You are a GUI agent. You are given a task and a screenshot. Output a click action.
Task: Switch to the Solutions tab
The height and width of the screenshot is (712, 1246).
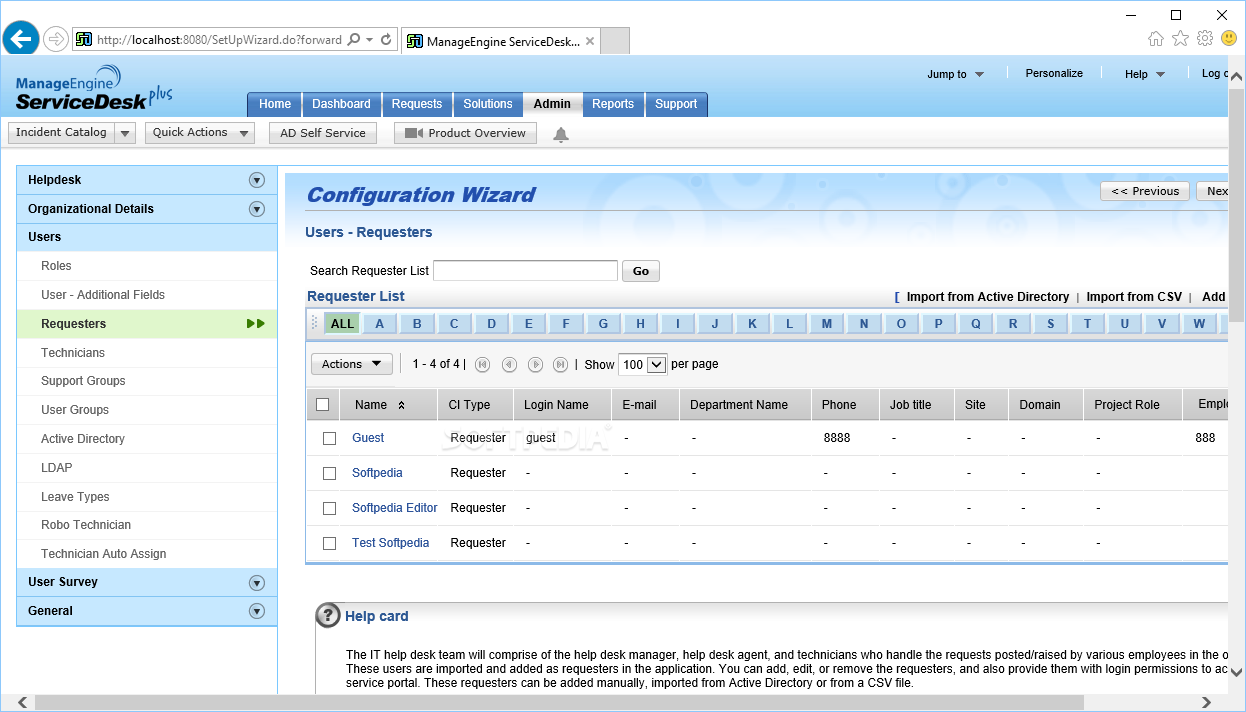click(488, 104)
